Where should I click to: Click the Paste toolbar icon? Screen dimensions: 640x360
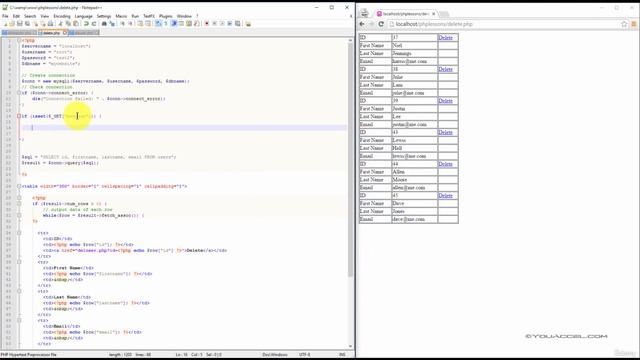pyautogui.click(x=76, y=24)
